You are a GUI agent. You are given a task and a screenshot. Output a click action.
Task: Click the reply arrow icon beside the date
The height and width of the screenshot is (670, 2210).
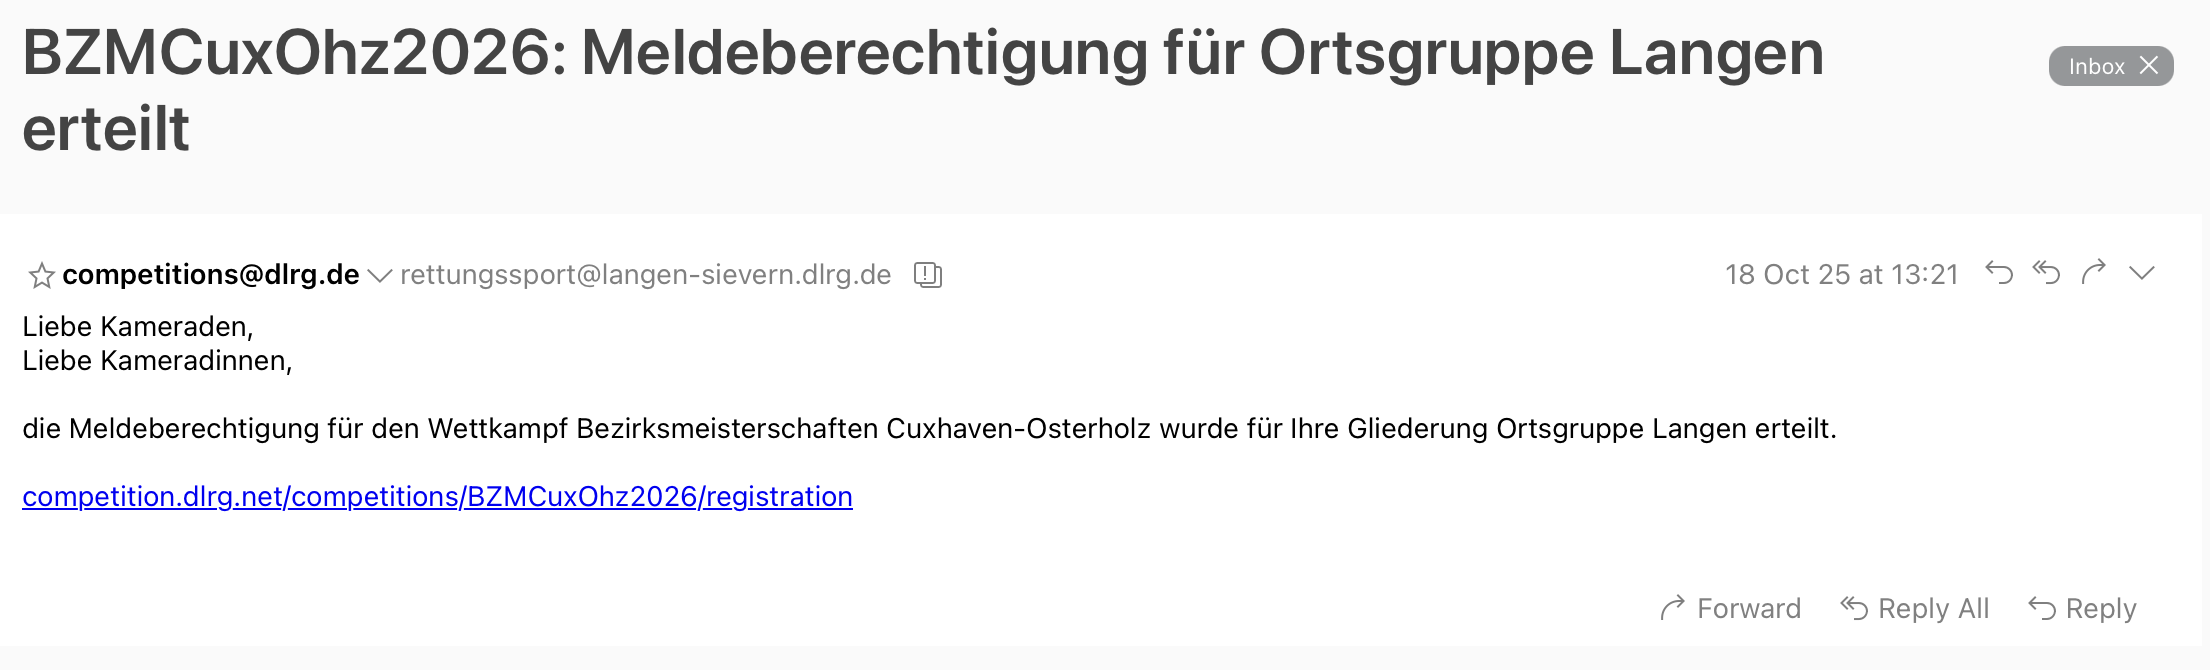tap(1998, 273)
